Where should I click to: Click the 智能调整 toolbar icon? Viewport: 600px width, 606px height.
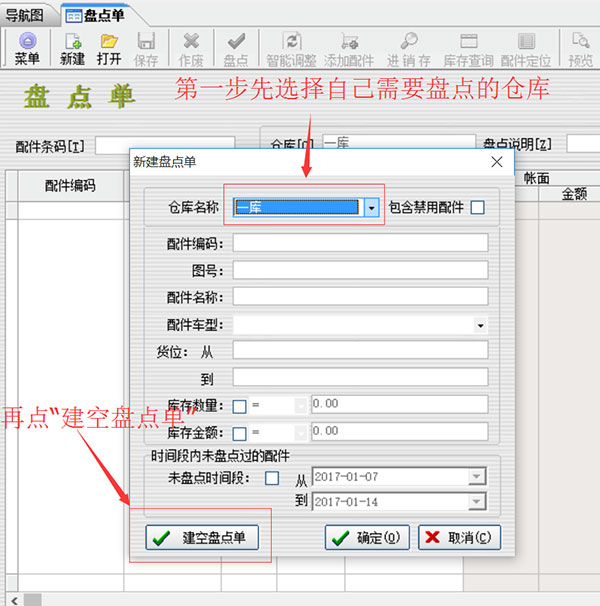[x=292, y=41]
